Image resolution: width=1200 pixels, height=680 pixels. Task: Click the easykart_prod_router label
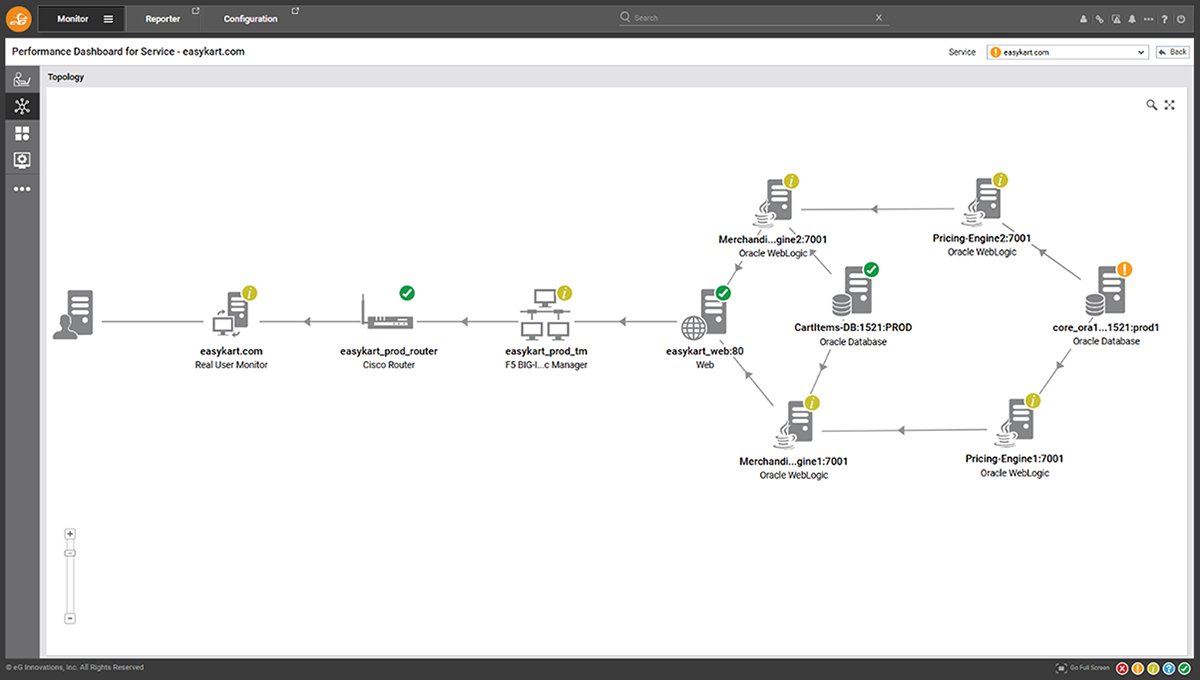(388, 352)
